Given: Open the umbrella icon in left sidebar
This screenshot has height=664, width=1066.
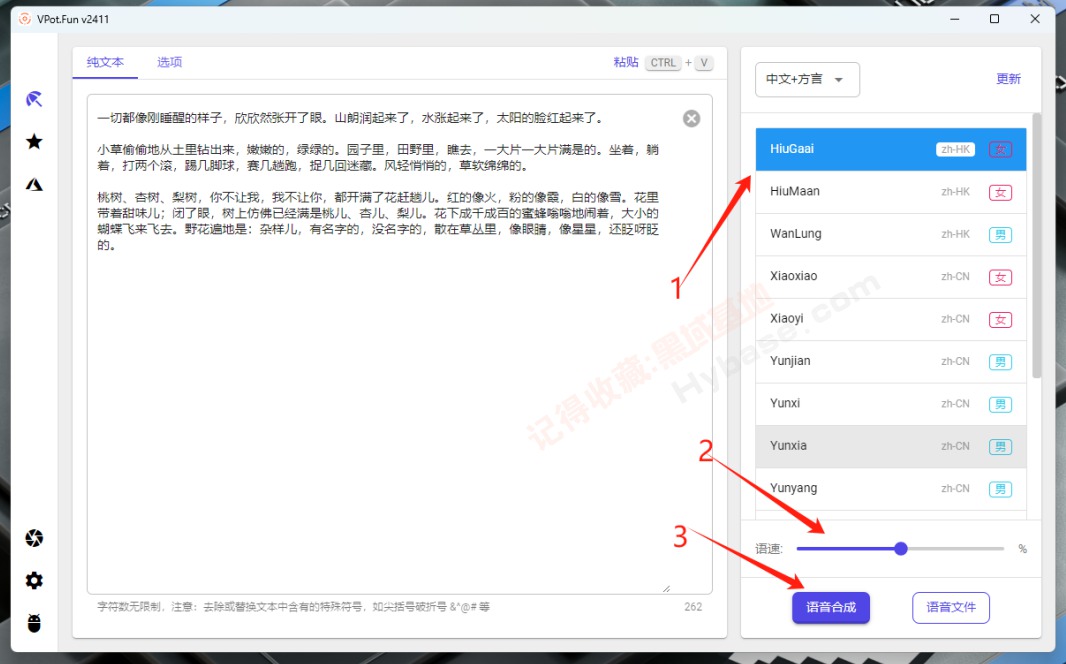Looking at the screenshot, I should pyautogui.click(x=34, y=99).
